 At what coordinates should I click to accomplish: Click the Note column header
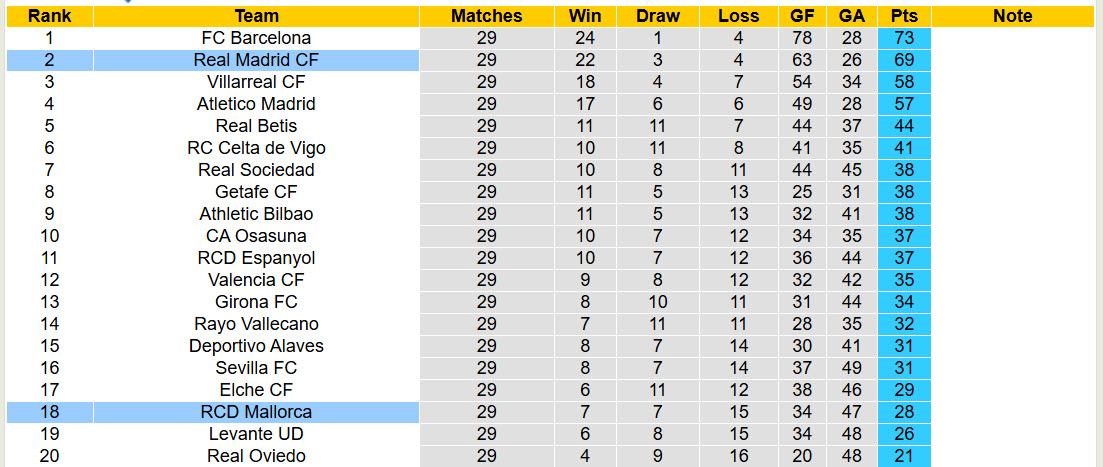(x=1013, y=16)
